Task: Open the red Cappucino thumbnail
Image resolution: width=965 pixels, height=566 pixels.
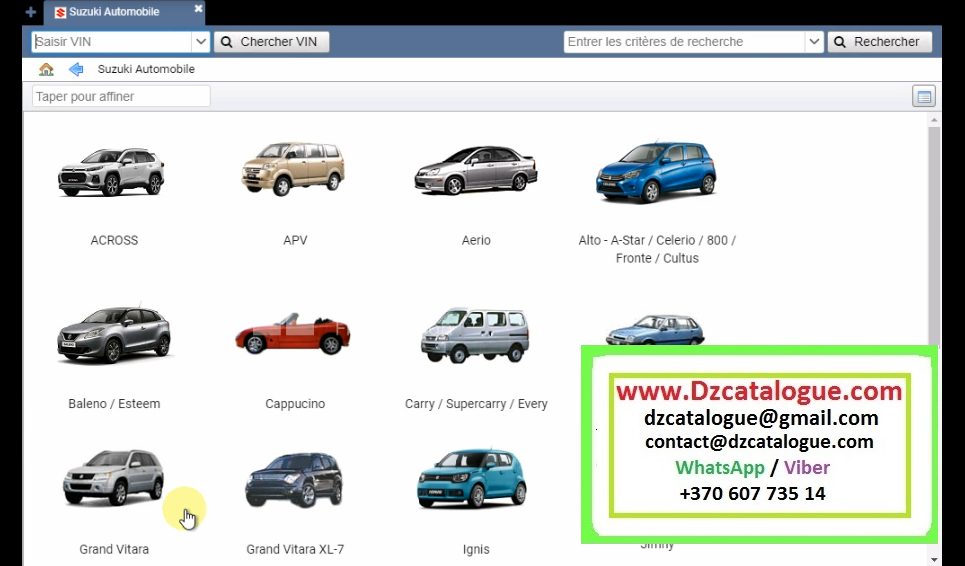Action: point(293,333)
